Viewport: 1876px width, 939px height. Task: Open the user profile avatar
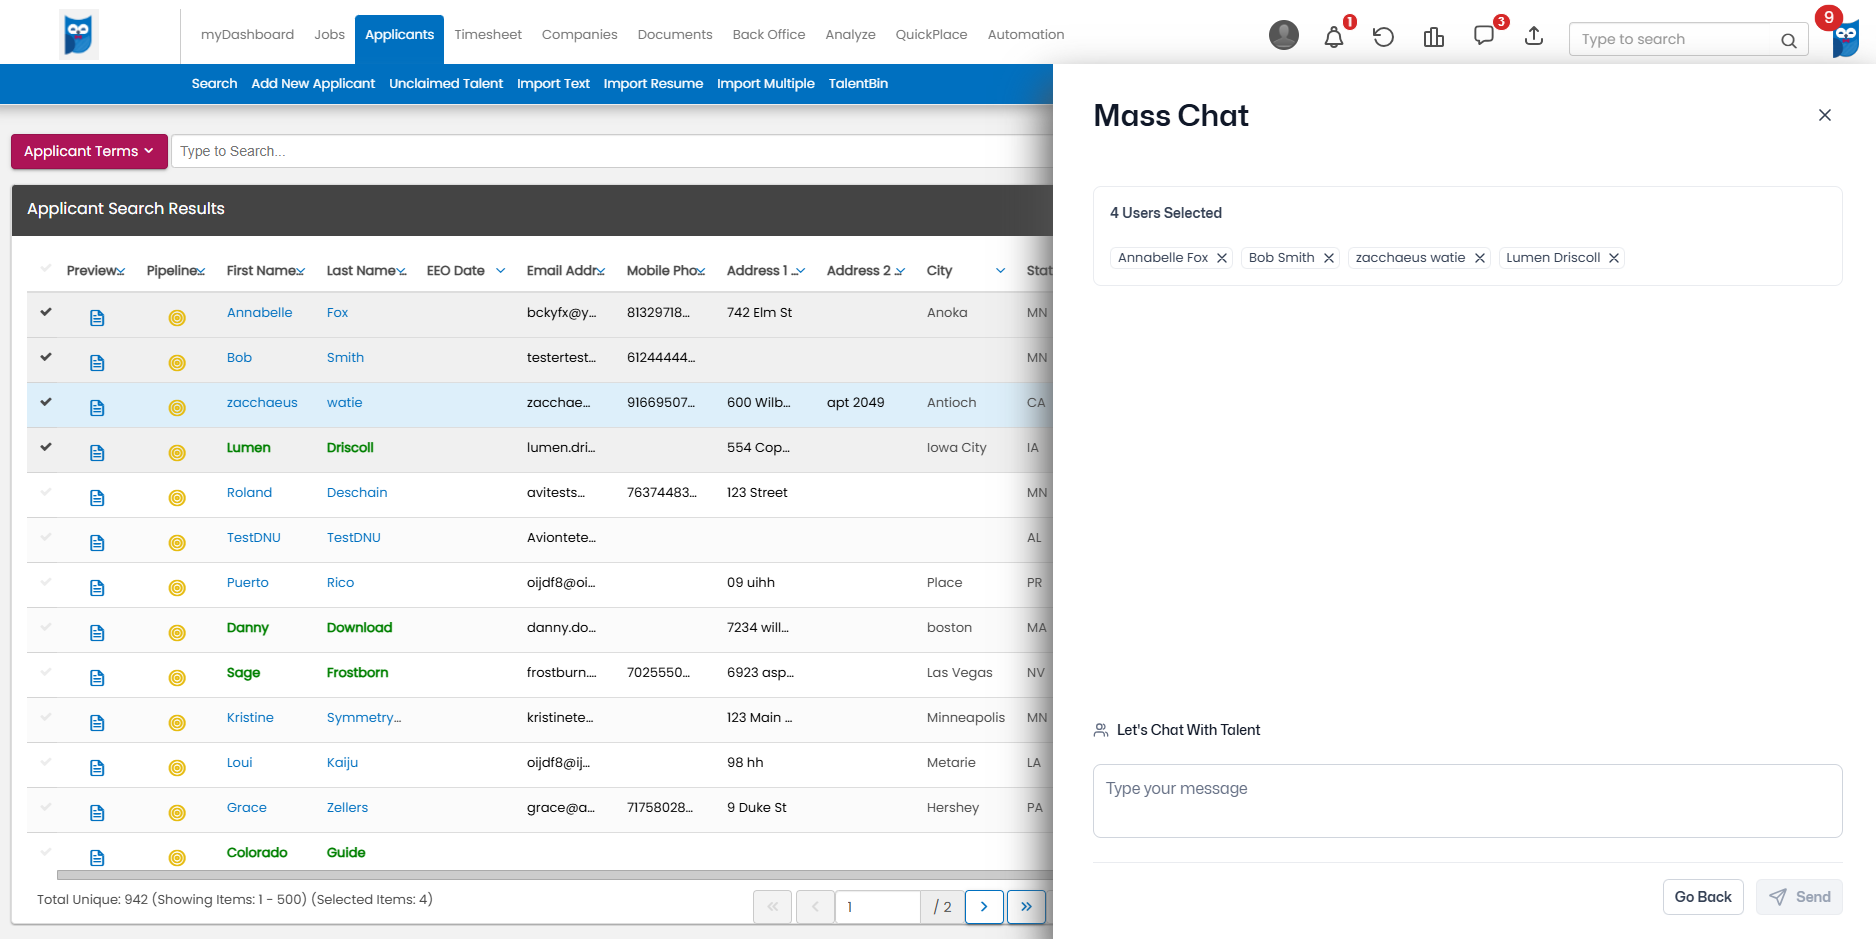1283,35
